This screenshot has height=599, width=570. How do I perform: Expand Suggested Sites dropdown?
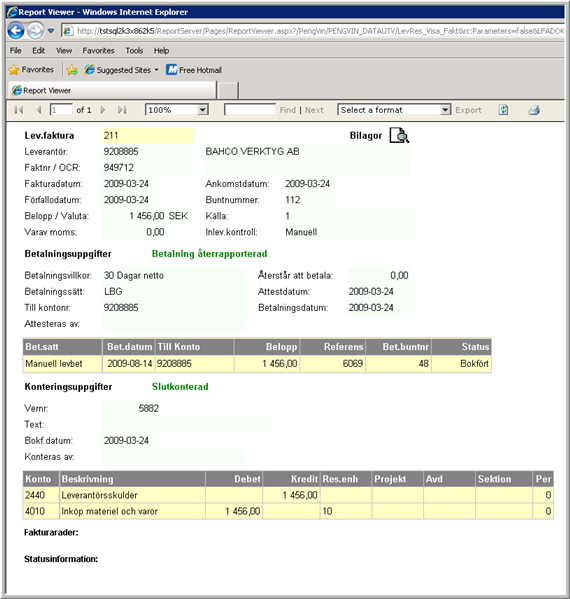(156, 70)
